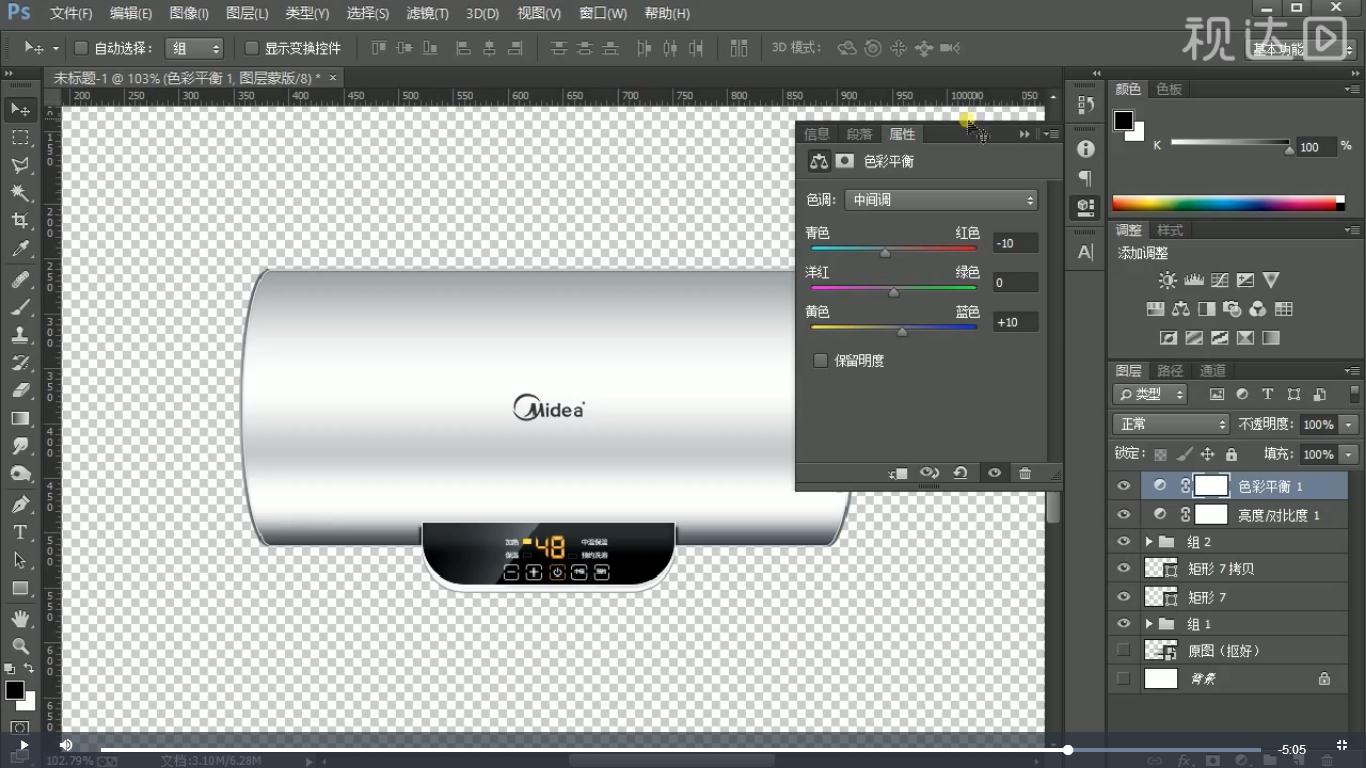1366x768 pixels.
Task: Open the auto-select 组 dropdown
Action: coord(194,48)
